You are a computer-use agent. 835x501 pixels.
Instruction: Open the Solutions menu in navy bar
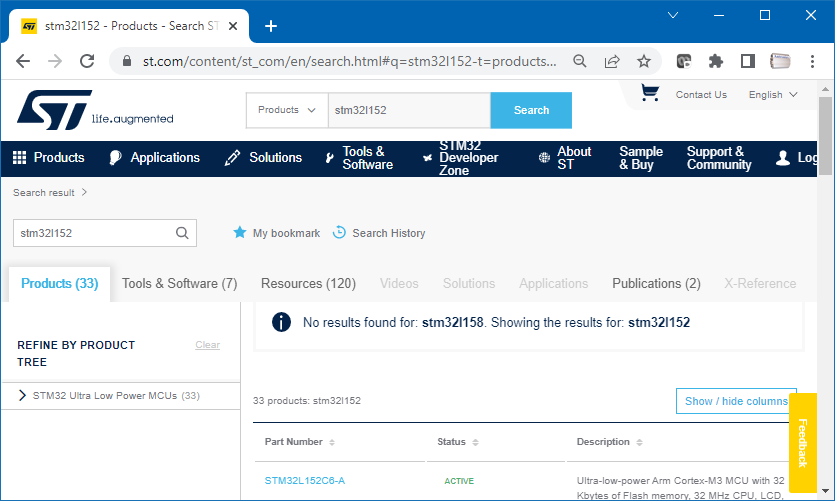coord(263,158)
